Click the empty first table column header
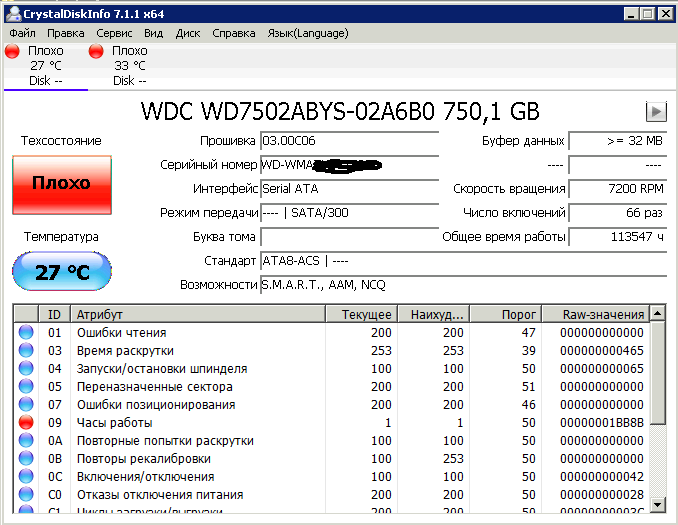The image size is (678, 525). click(26, 314)
